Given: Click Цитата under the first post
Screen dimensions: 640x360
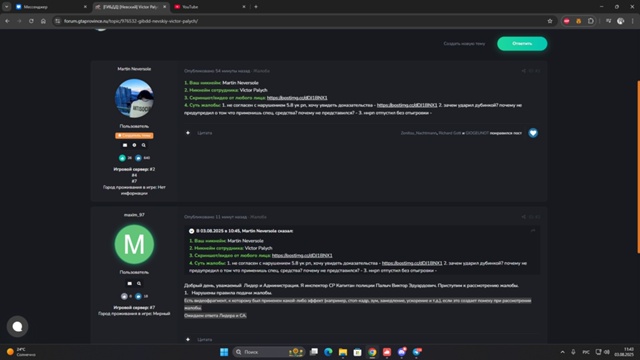Looking at the screenshot, I should [204, 133].
